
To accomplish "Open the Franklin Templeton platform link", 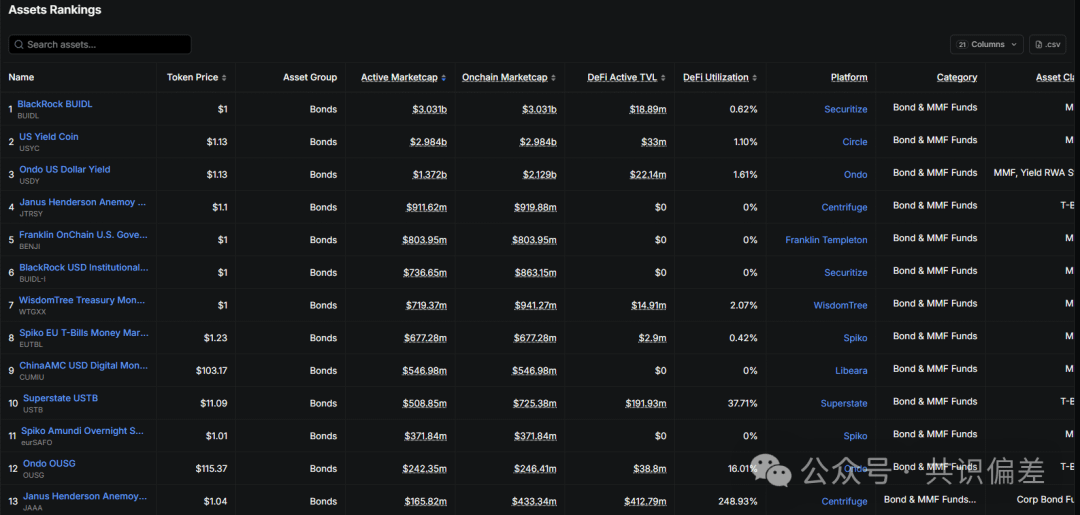I will [827, 240].
